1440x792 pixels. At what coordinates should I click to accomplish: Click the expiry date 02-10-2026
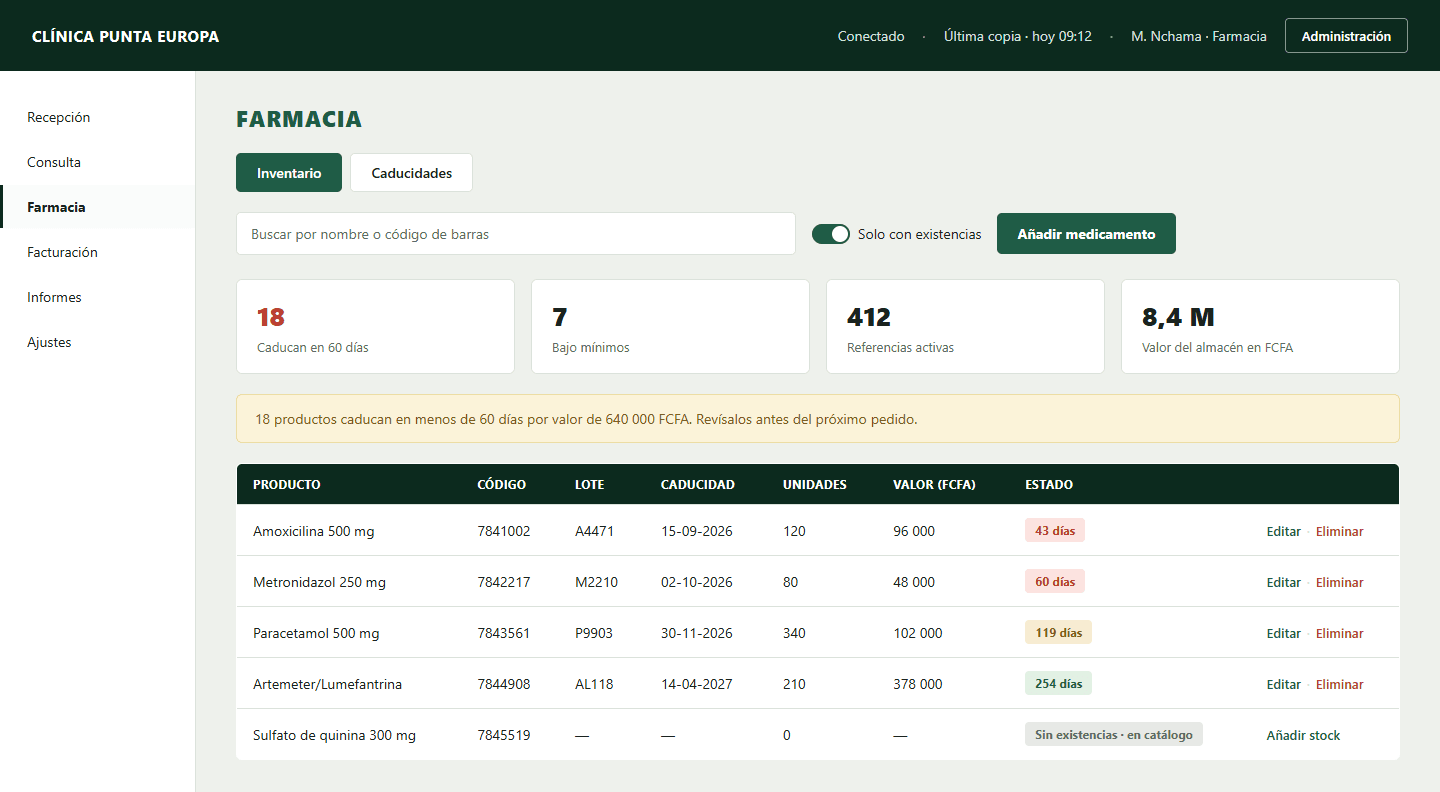pyautogui.click(x=696, y=582)
